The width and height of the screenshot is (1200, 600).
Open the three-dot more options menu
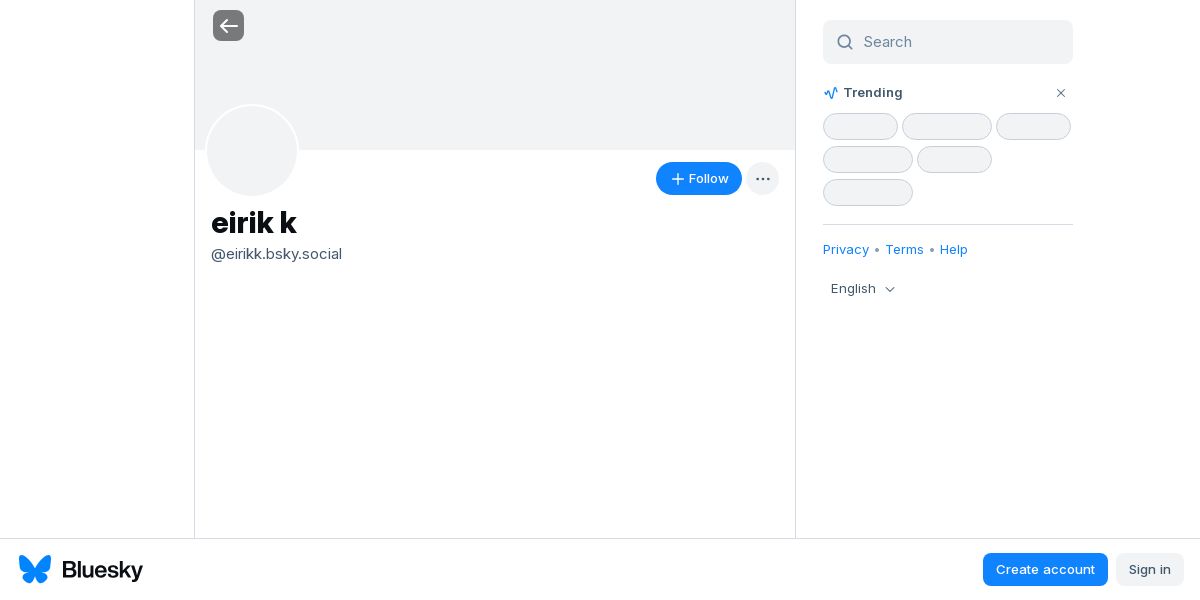[762, 179]
